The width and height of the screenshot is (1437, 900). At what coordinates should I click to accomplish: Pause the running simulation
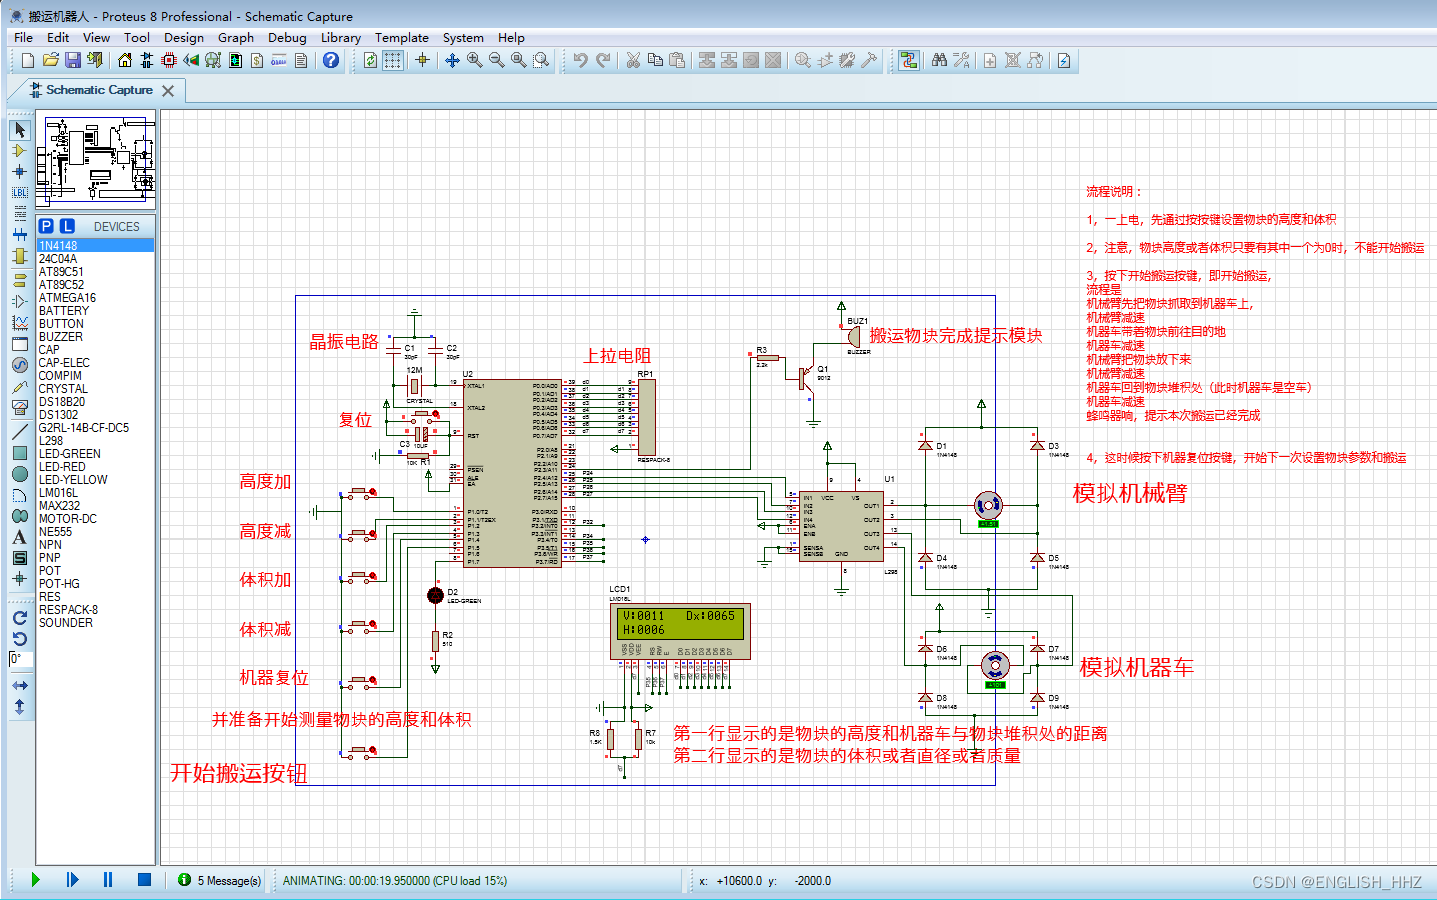pos(108,880)
